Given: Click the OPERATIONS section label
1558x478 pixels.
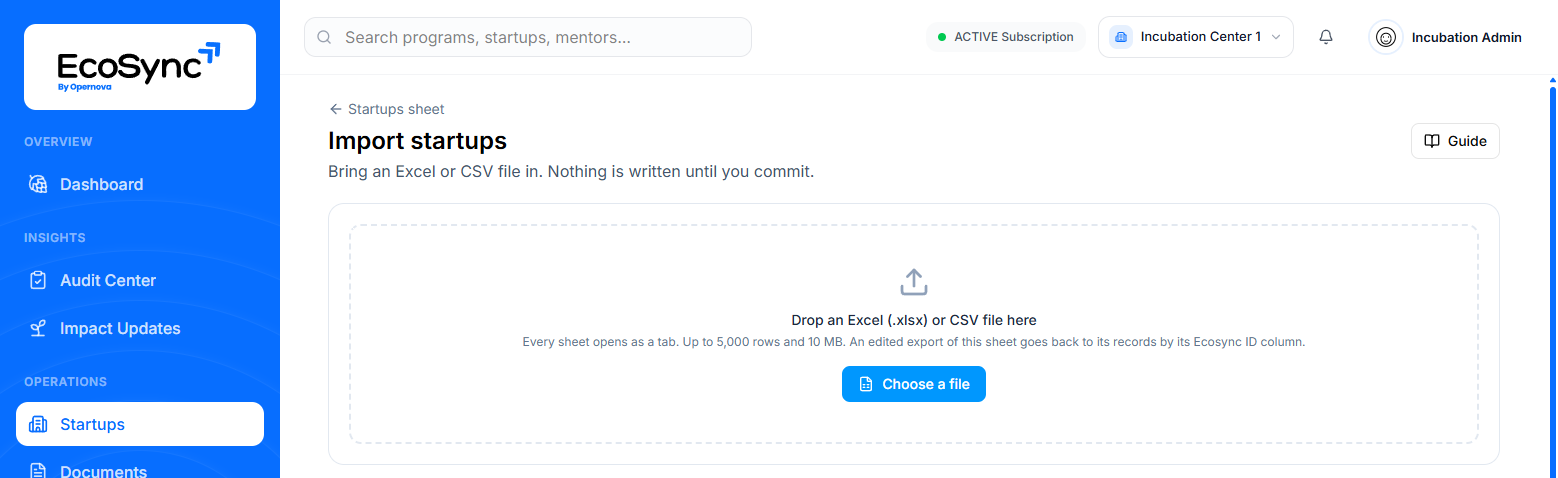Looking at the screenshot, I should tap(65, 382).
